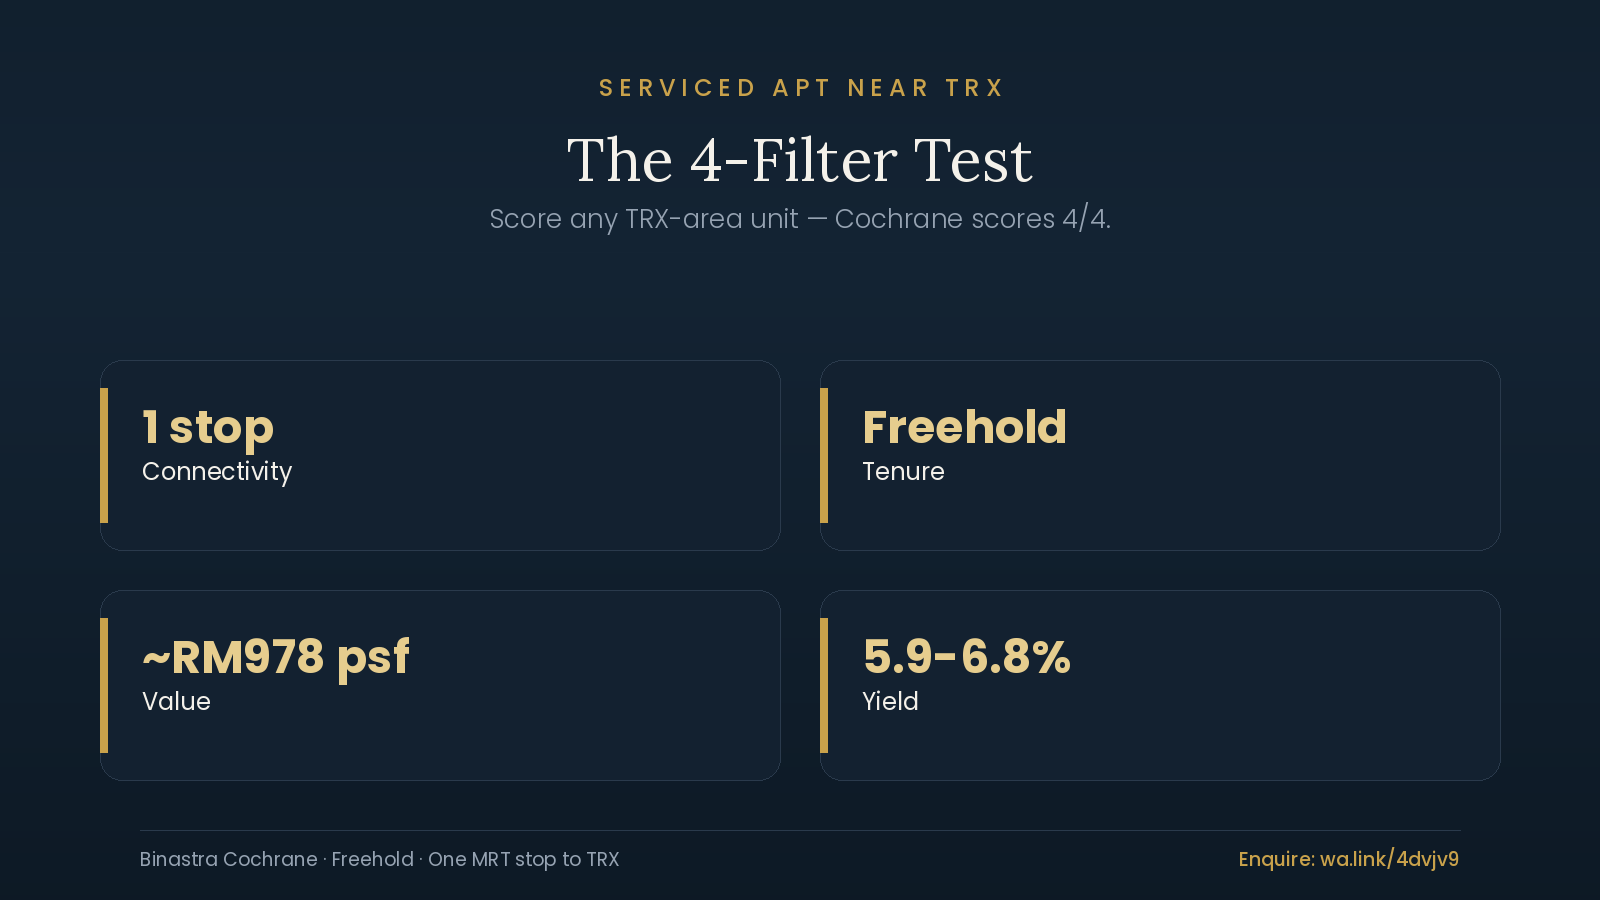Click the '1 stop' heading text
The width and height of the screenshot is (1600, 900).
pyautogui.click(x=208, y=427)
